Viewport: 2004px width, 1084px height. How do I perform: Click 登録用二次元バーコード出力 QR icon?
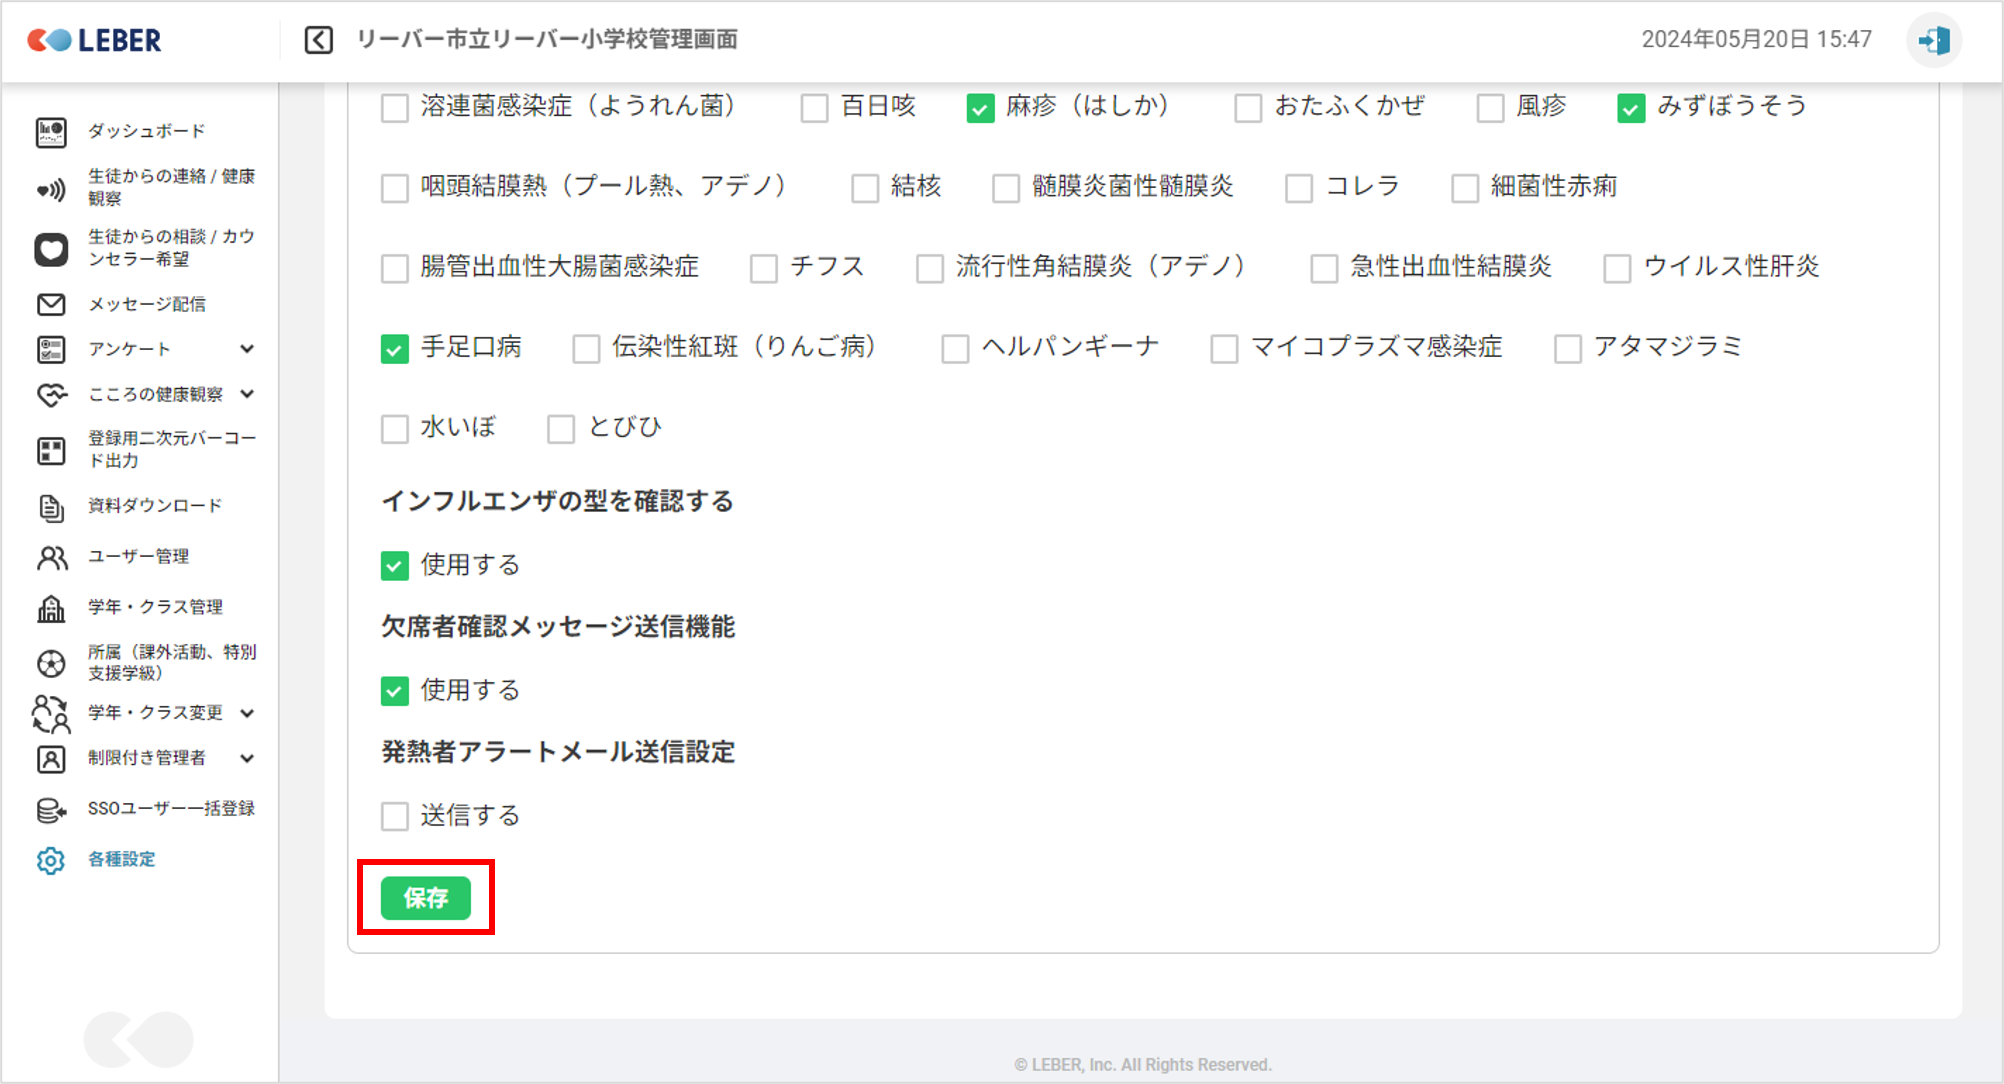51,450
